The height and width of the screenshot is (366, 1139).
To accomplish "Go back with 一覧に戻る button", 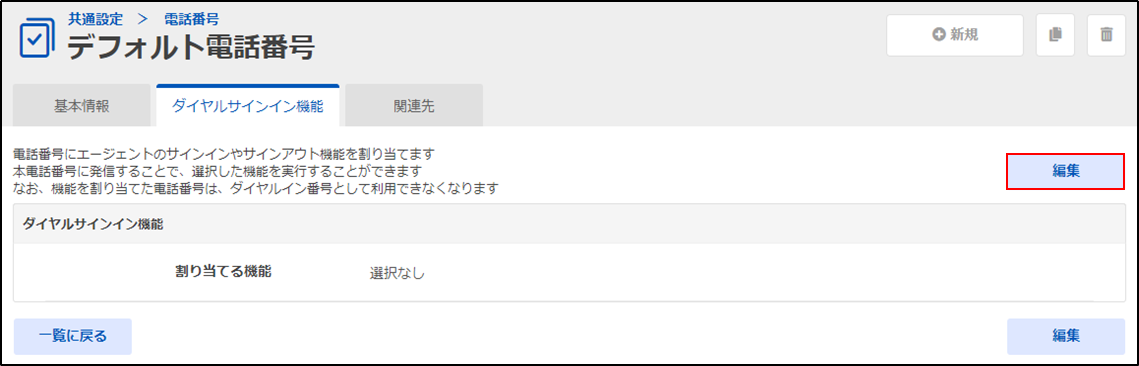I will (73, 336).
